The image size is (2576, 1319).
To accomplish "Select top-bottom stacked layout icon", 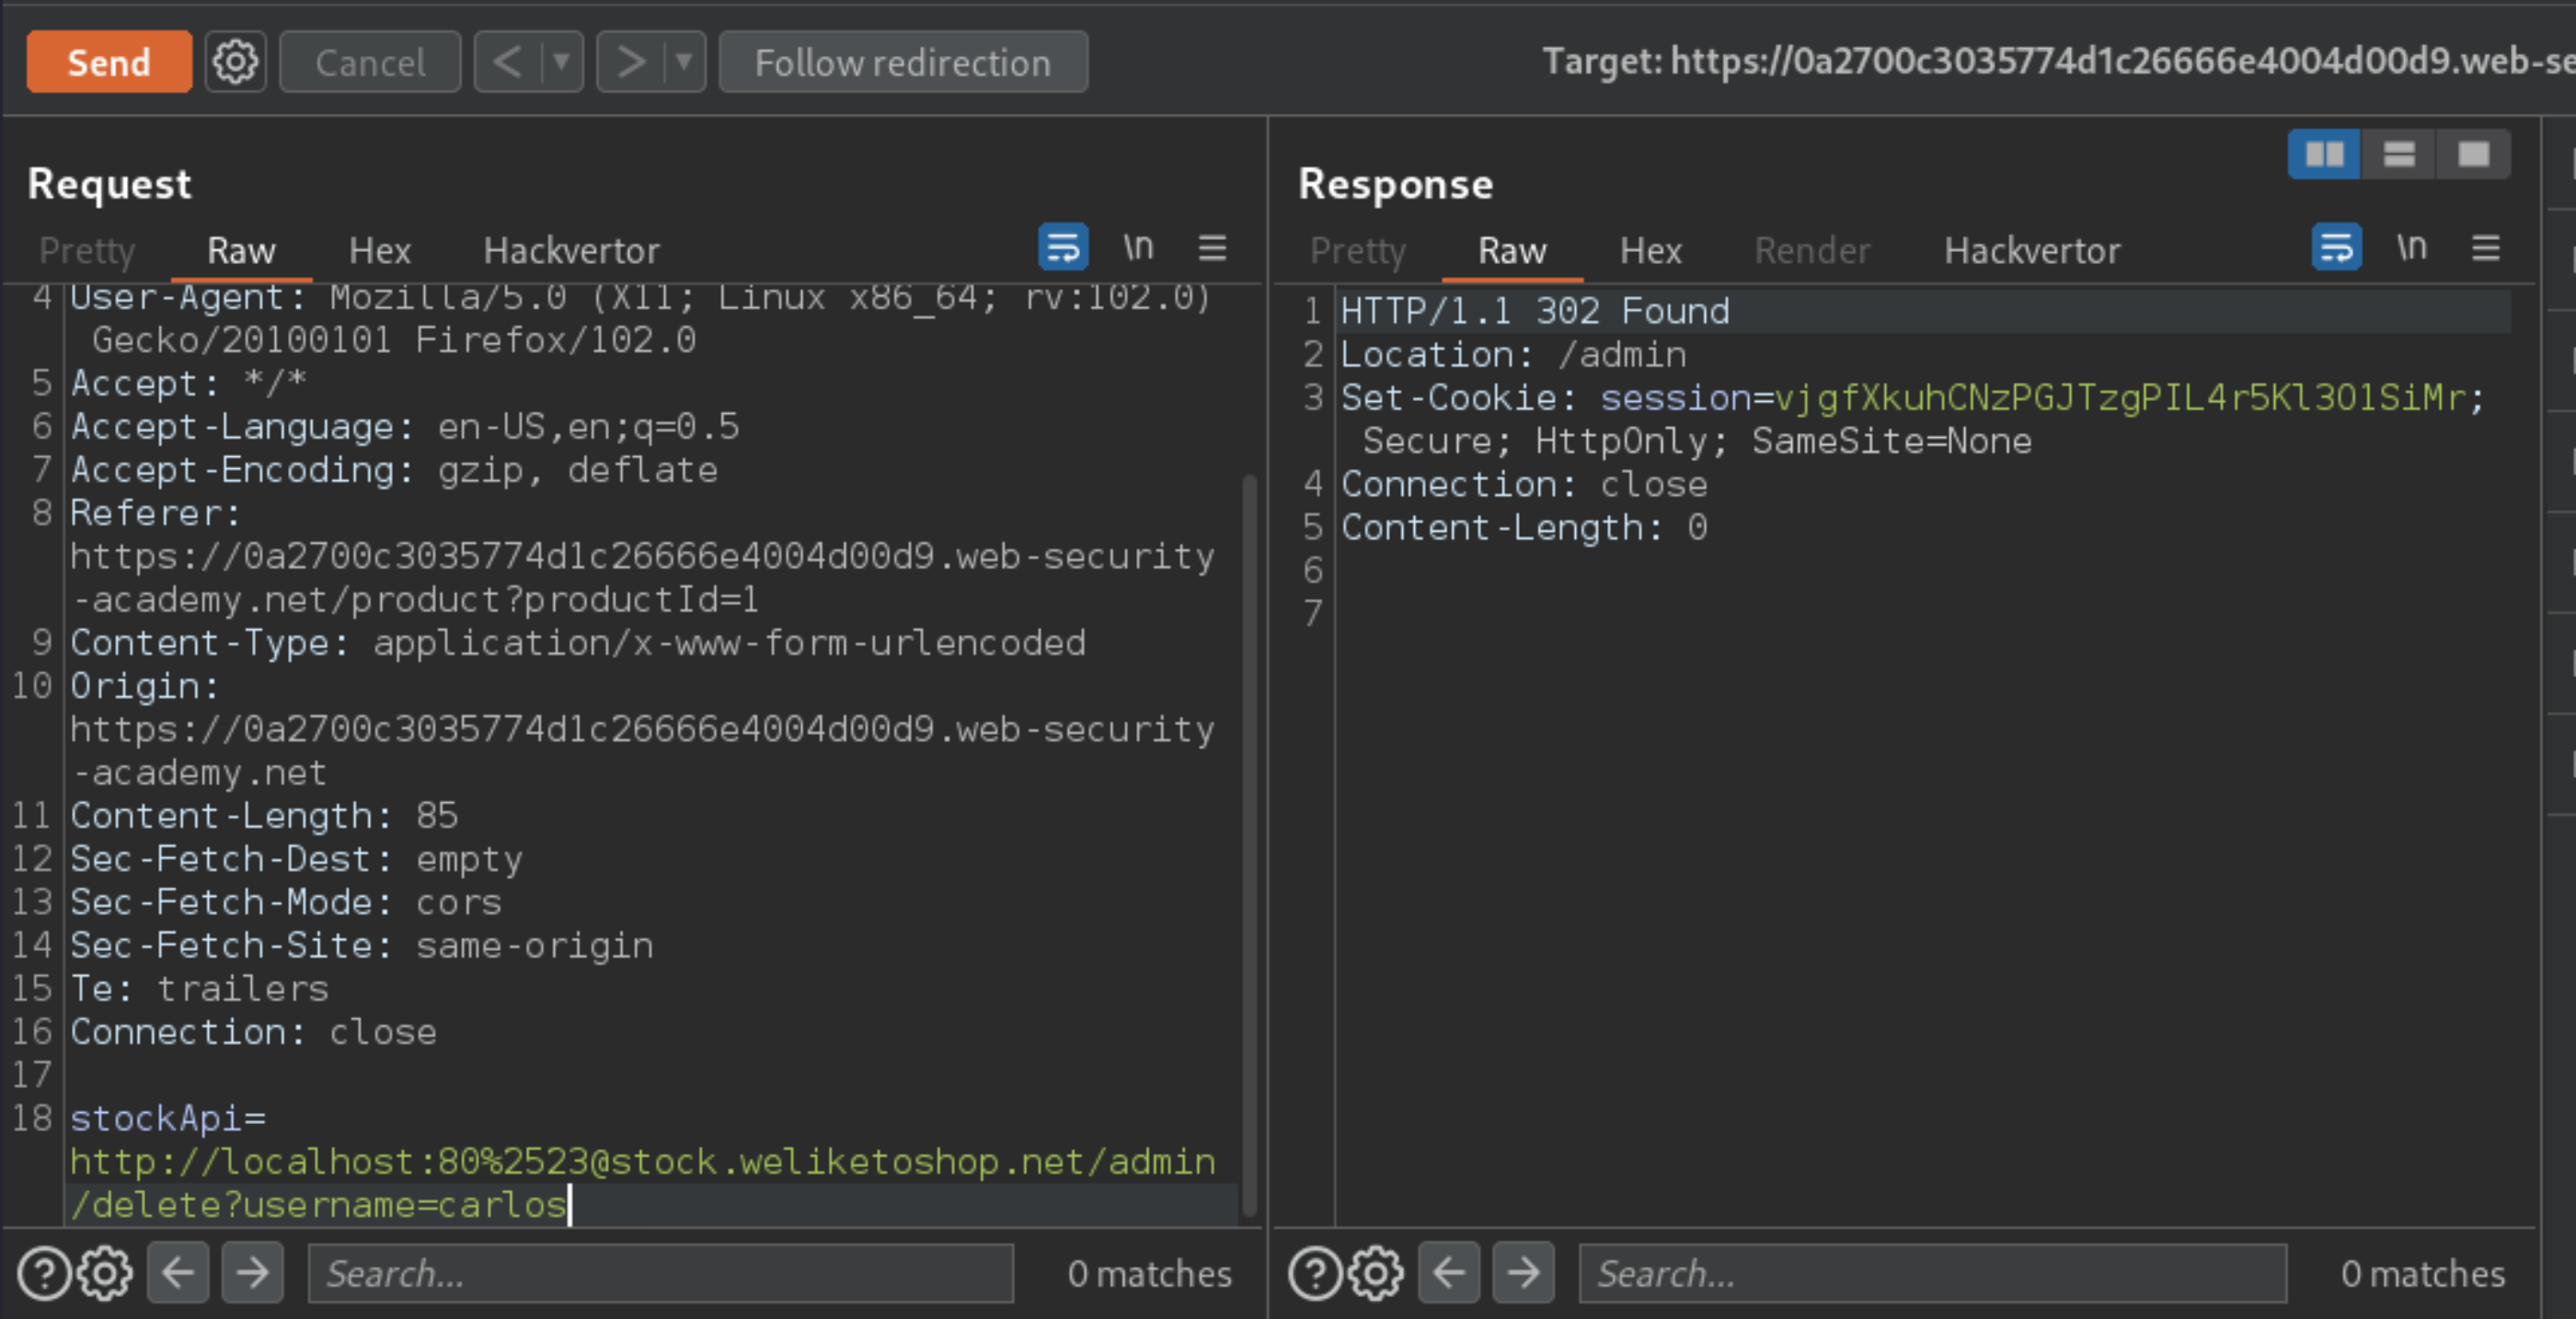I will click(2399, 154).
